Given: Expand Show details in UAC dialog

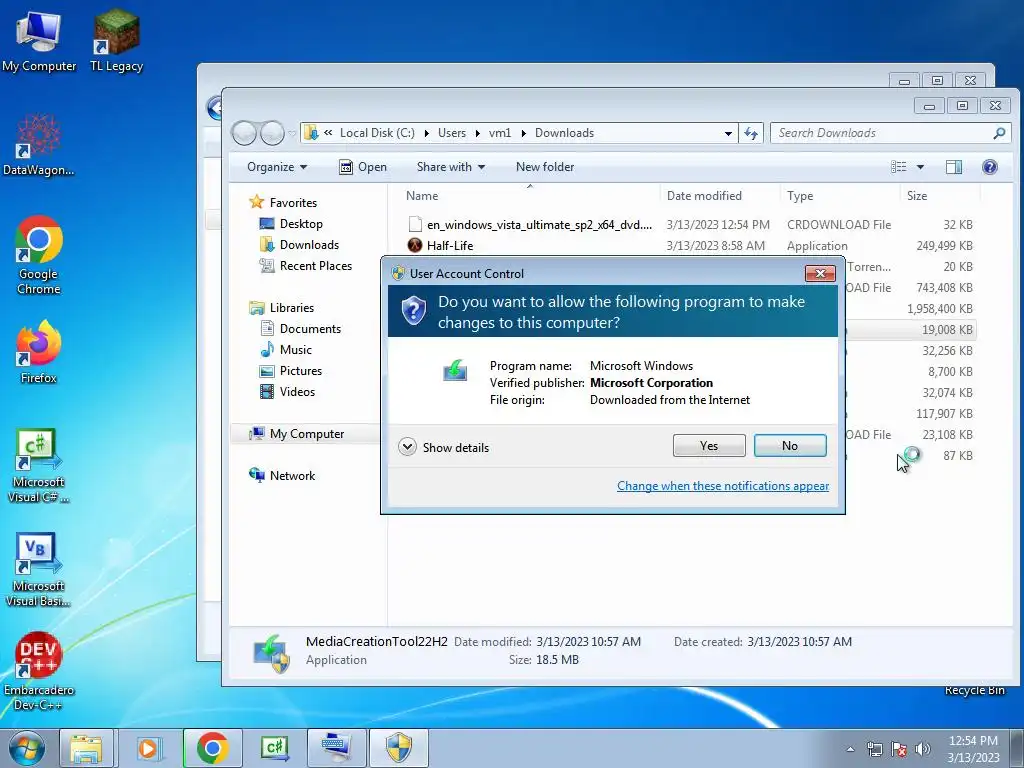Looking at the screenshot, I should [444, 448].
